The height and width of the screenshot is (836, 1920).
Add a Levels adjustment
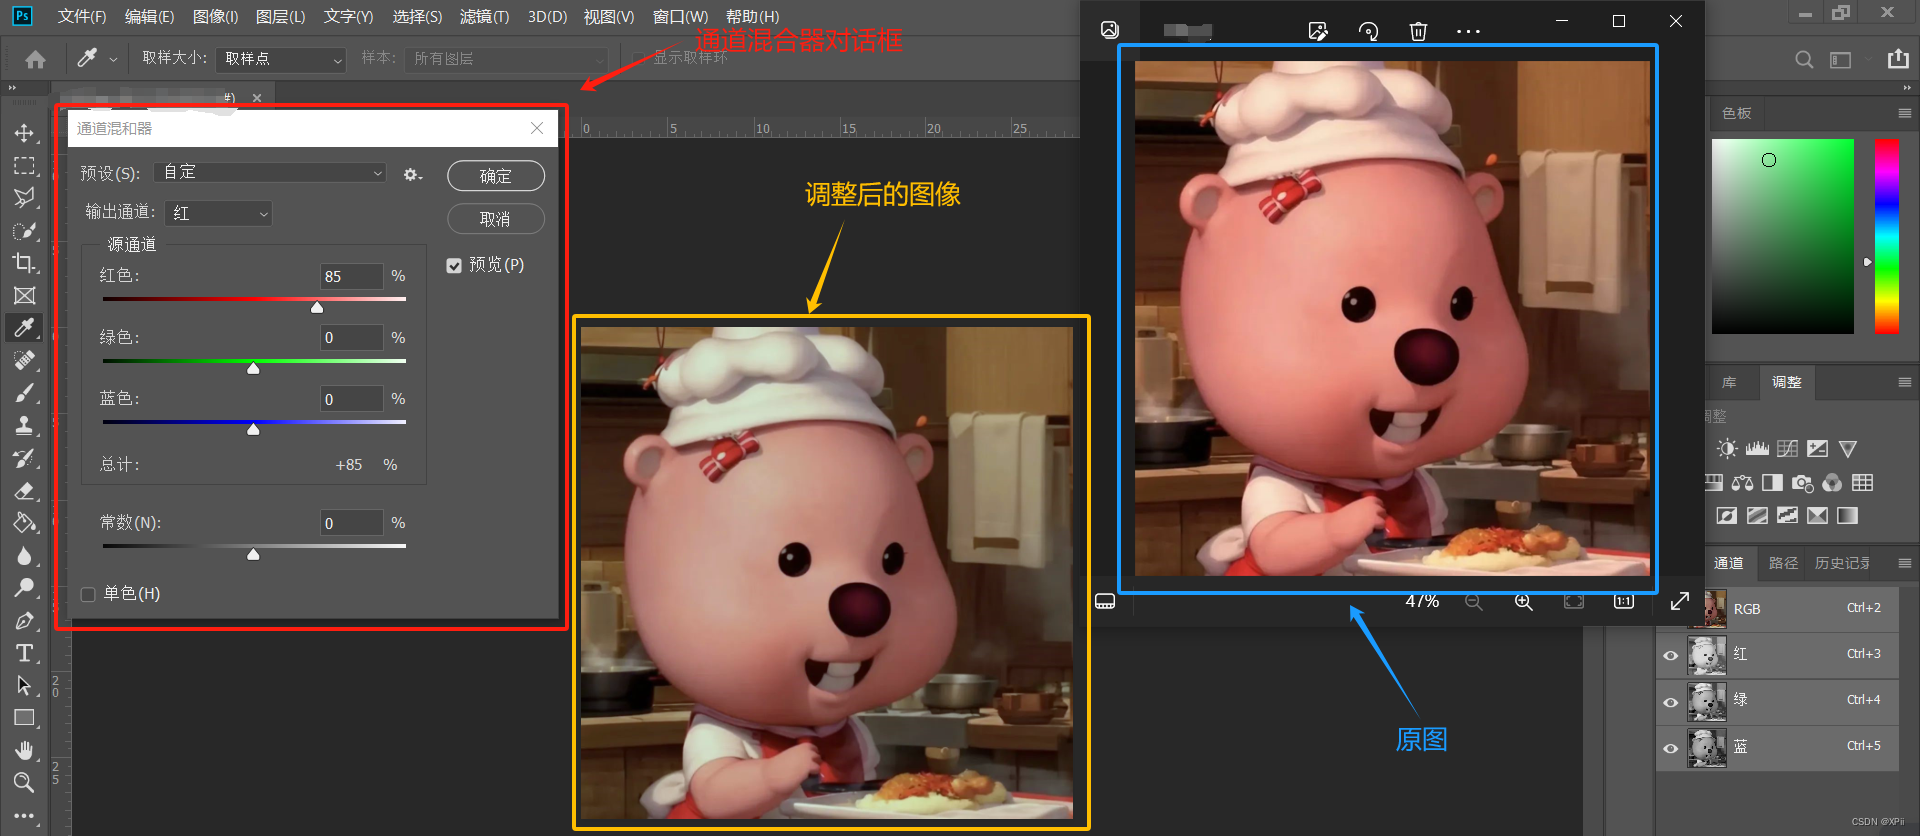click(x=1757, y=449)
